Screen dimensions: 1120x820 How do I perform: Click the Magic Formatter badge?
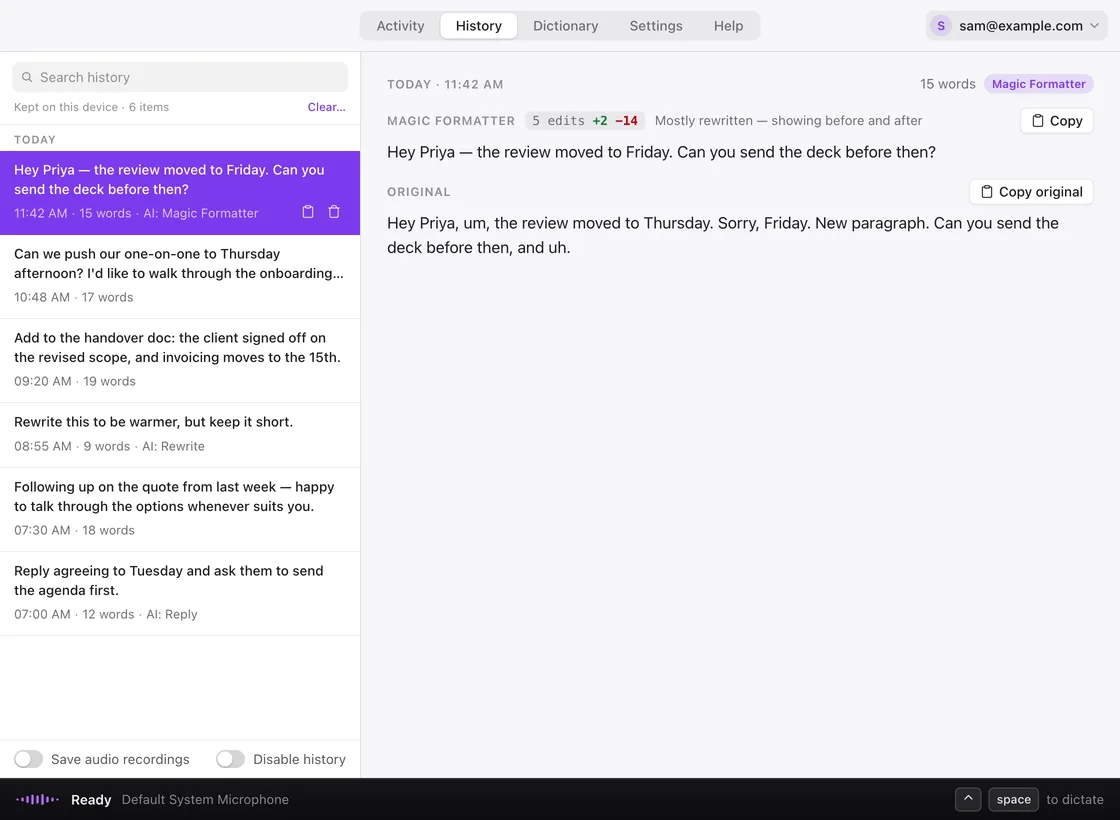pos(1038,84)
